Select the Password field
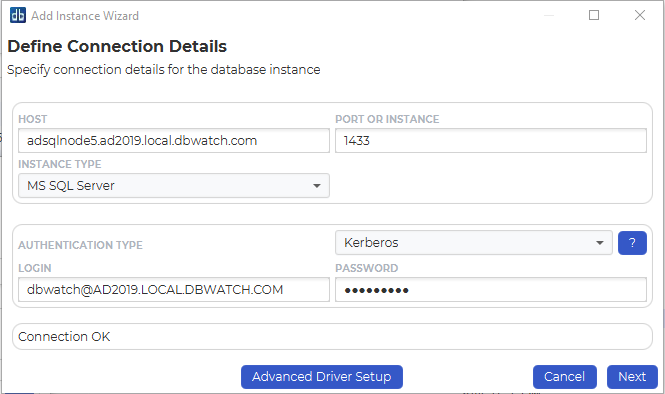This screenshot has height=394, width=665. pyautogui.click(x=491, y=290)
